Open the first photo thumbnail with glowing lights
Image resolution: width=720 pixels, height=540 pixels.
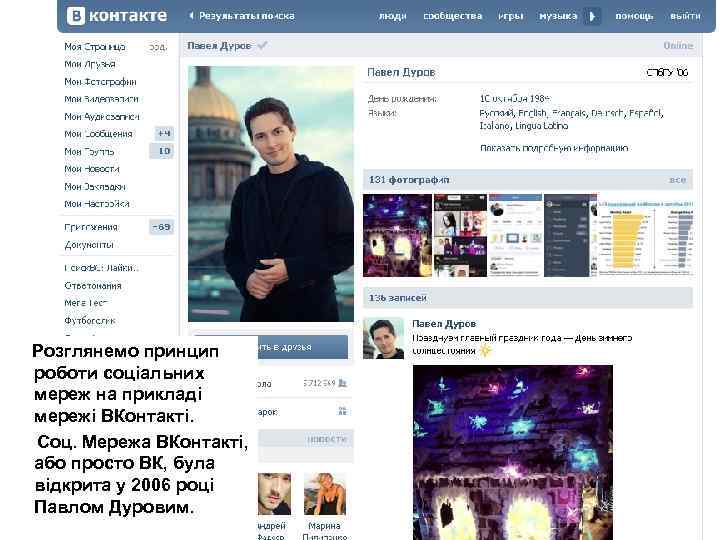click(398, 235)
